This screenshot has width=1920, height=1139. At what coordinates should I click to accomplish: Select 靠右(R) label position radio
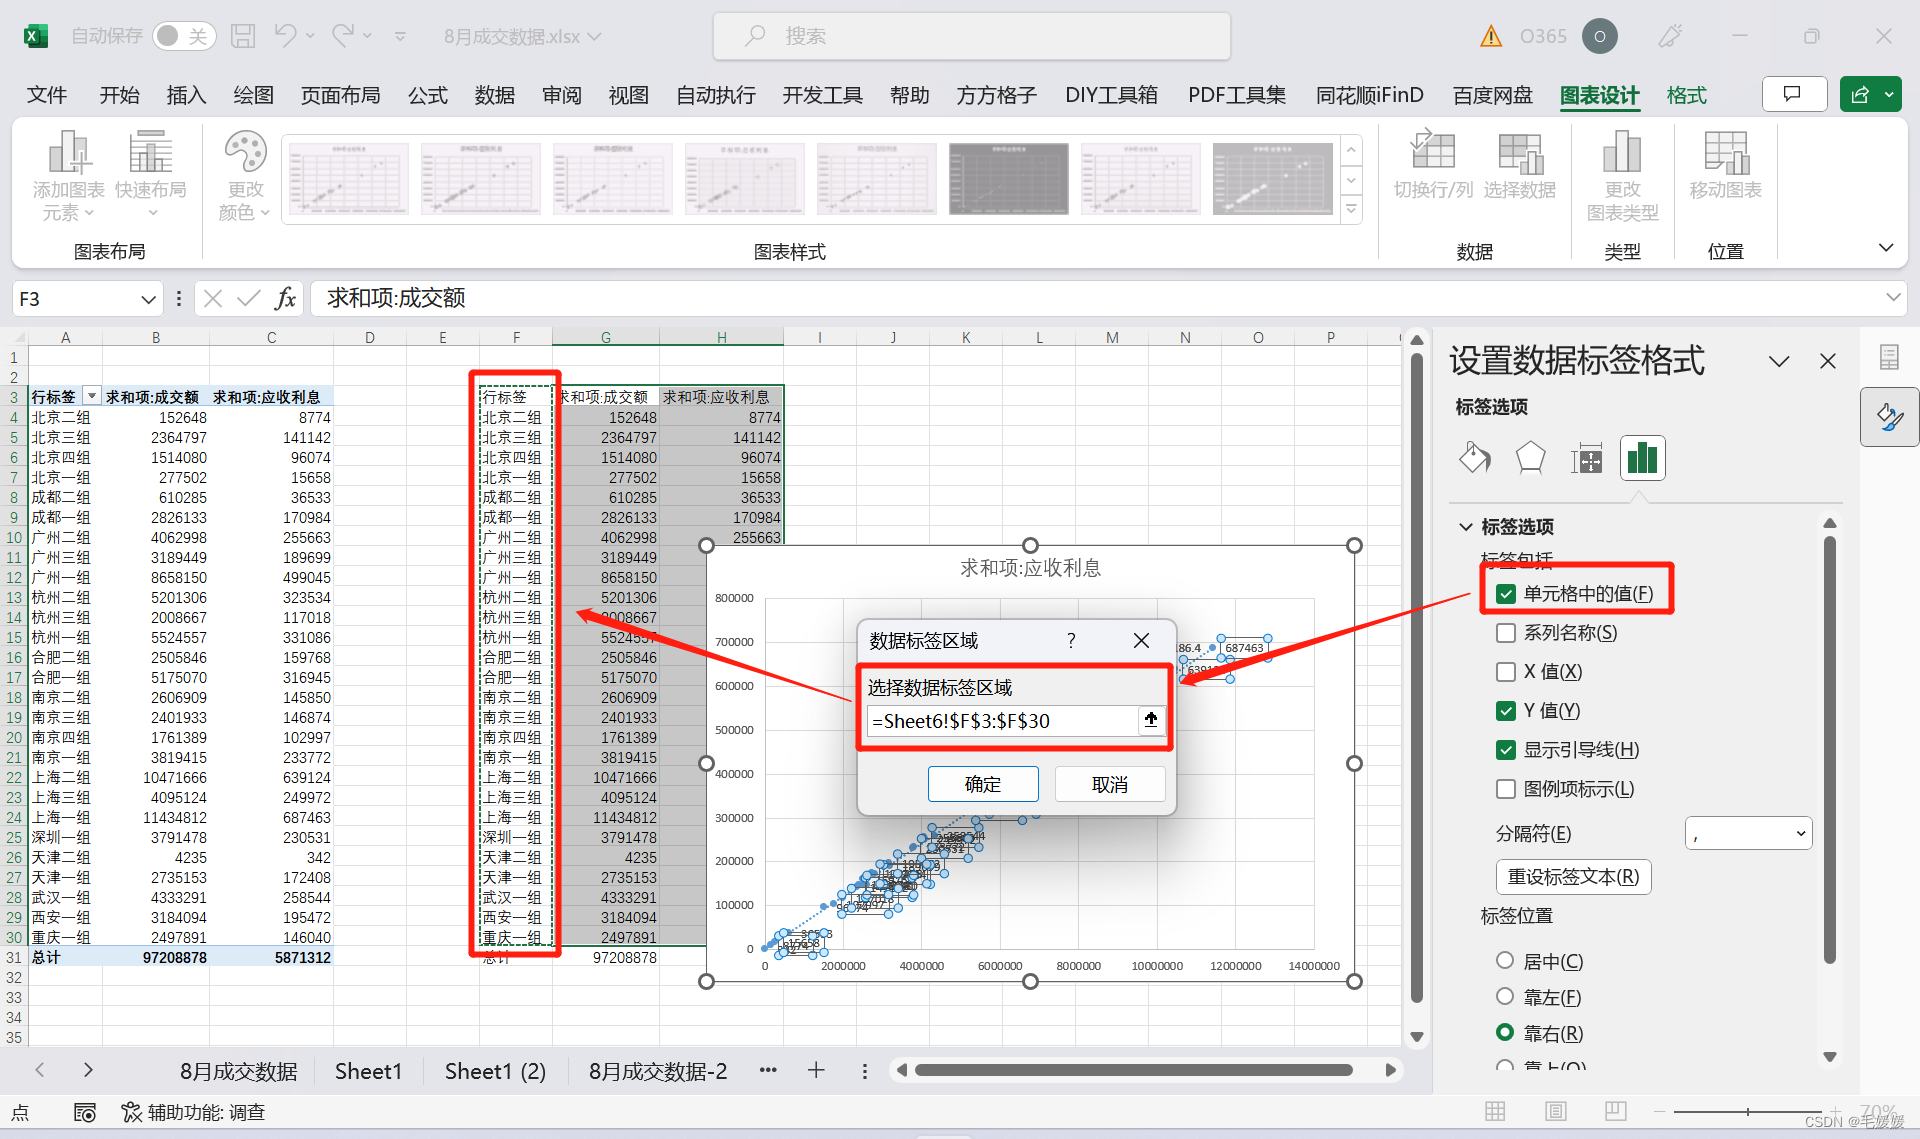1505,1032
